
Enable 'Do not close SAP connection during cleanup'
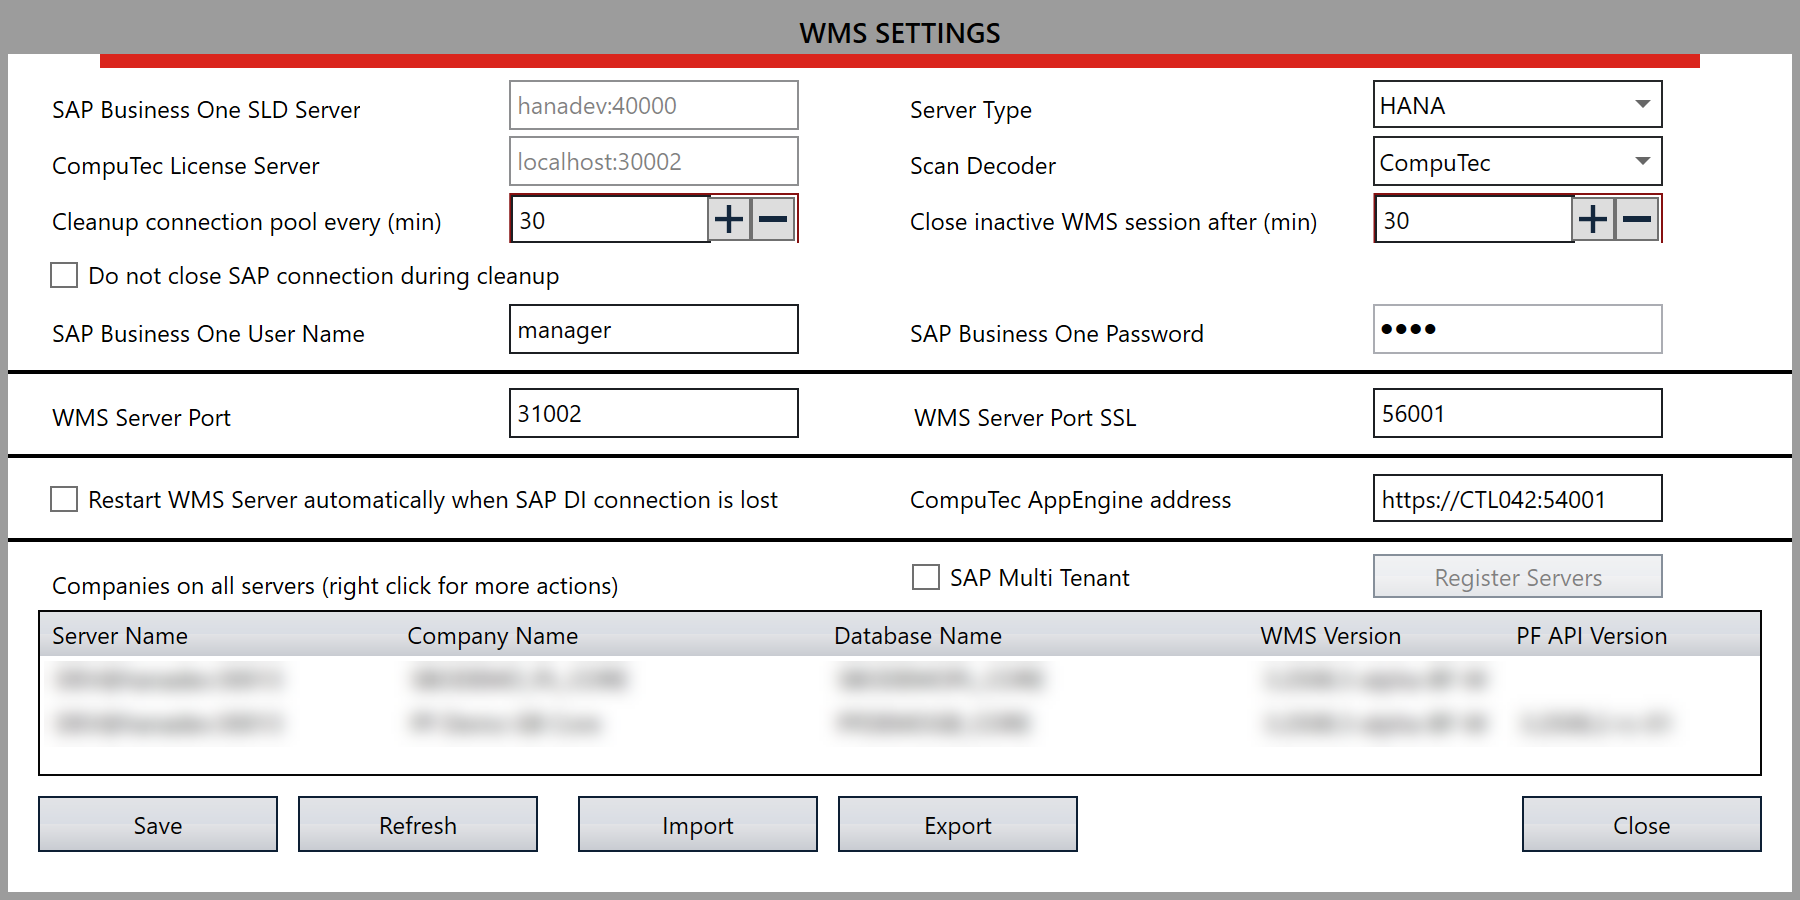(63, 274)
